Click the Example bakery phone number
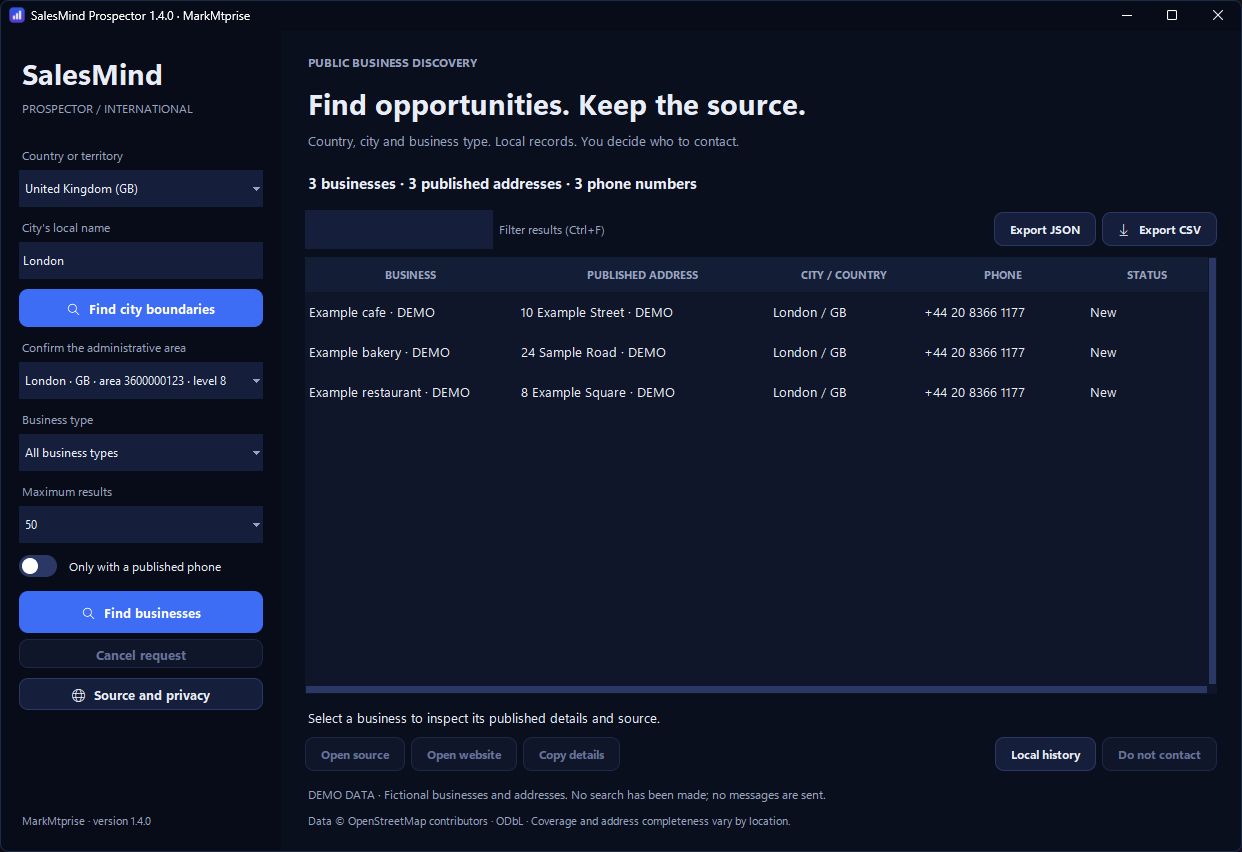 [974, 352]
